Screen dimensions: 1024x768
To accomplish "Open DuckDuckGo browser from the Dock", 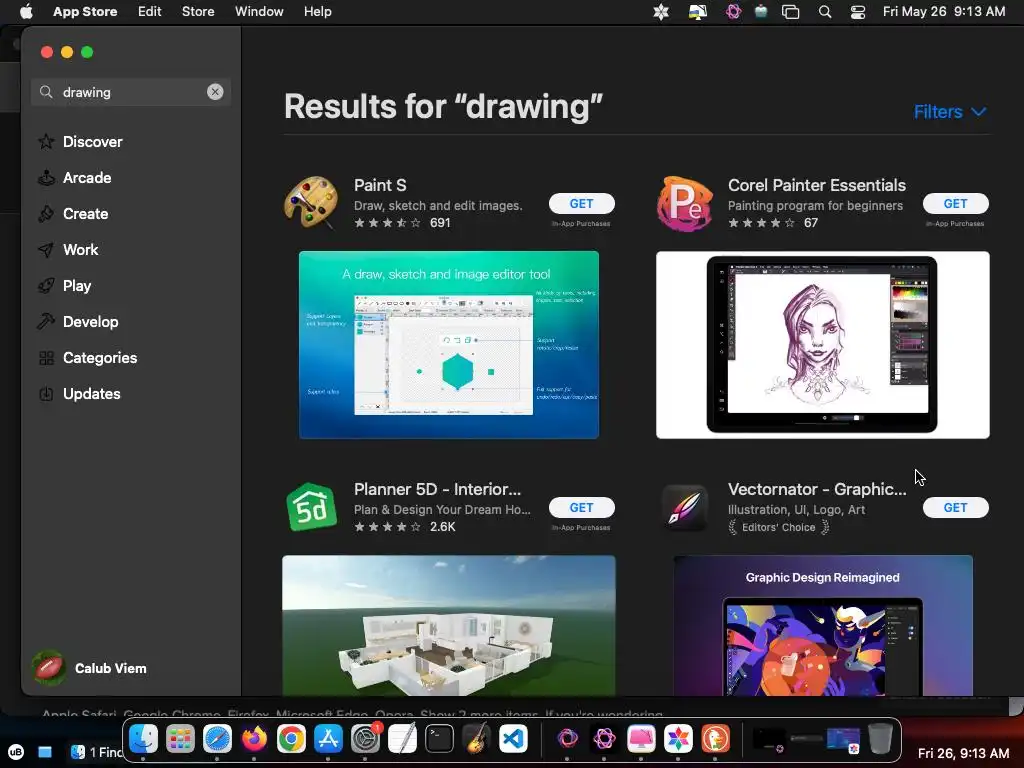I will click(715, 739).
